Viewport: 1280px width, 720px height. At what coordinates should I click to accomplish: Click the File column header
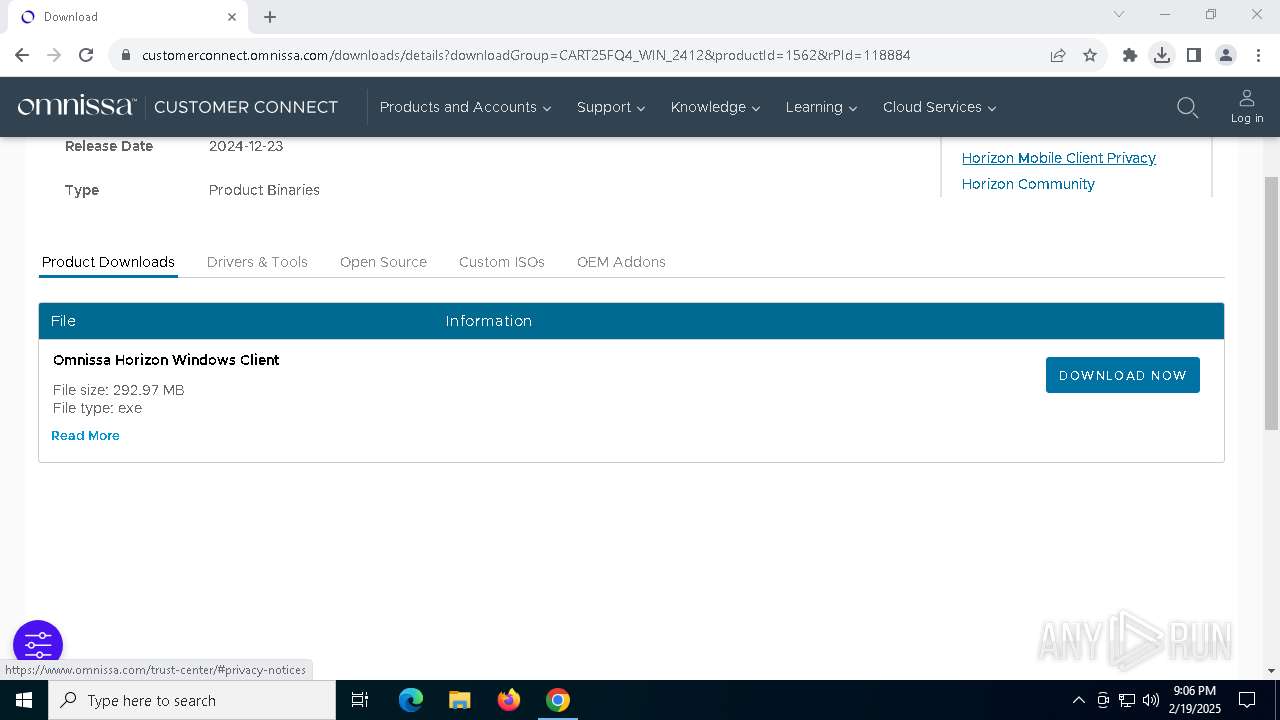tap(63, 321)
